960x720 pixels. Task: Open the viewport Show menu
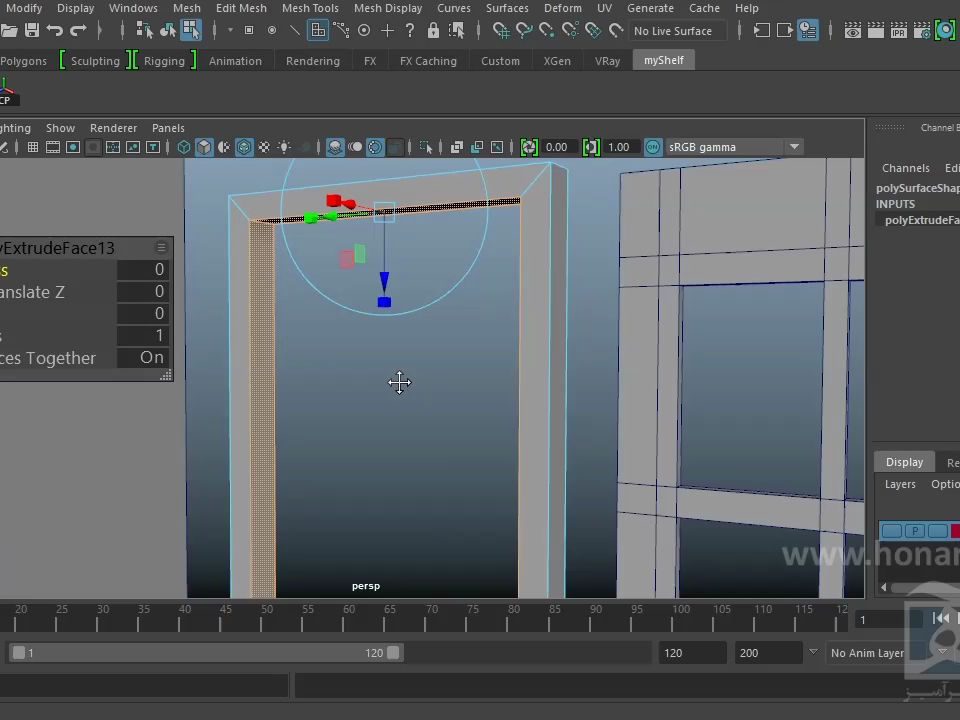60,128
